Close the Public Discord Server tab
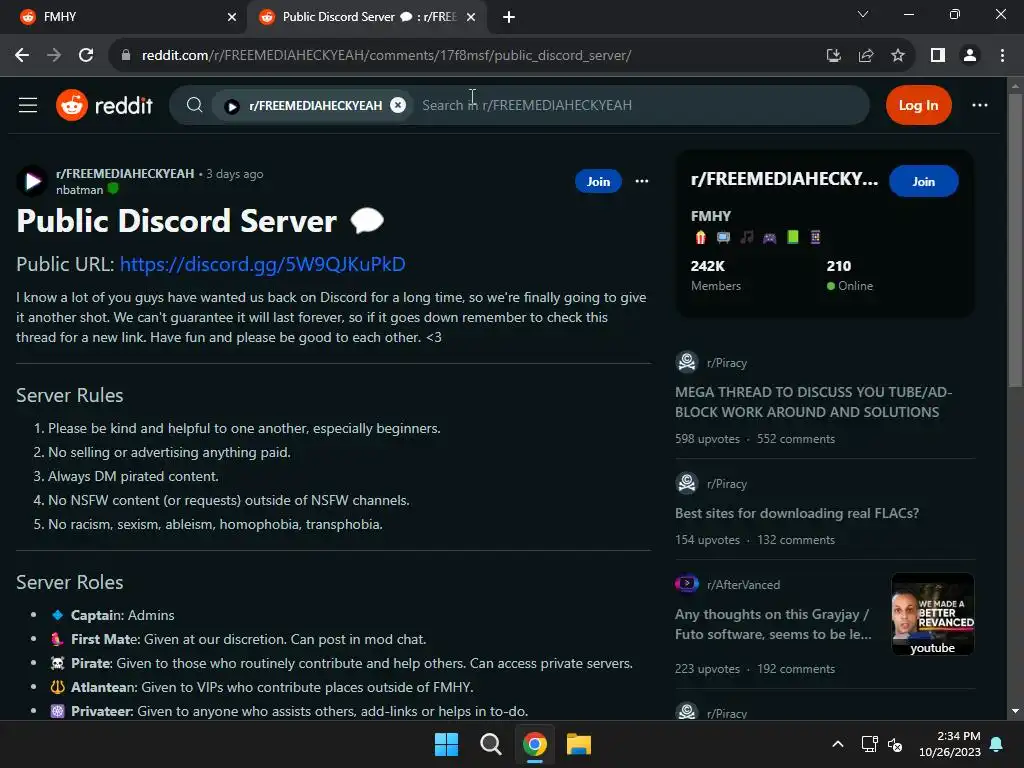 pos(471,17)
